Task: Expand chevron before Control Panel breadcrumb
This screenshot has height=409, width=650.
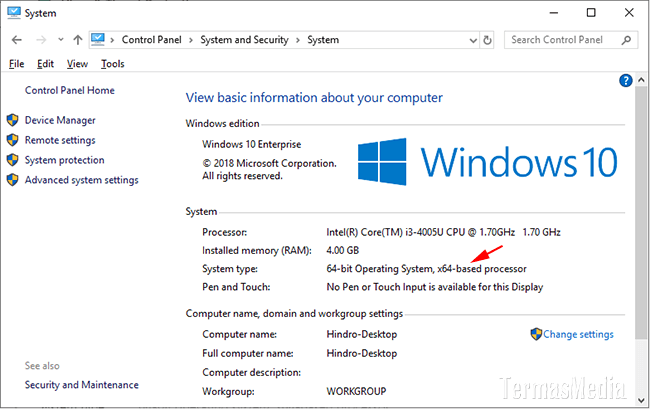Action: (112, 40)
